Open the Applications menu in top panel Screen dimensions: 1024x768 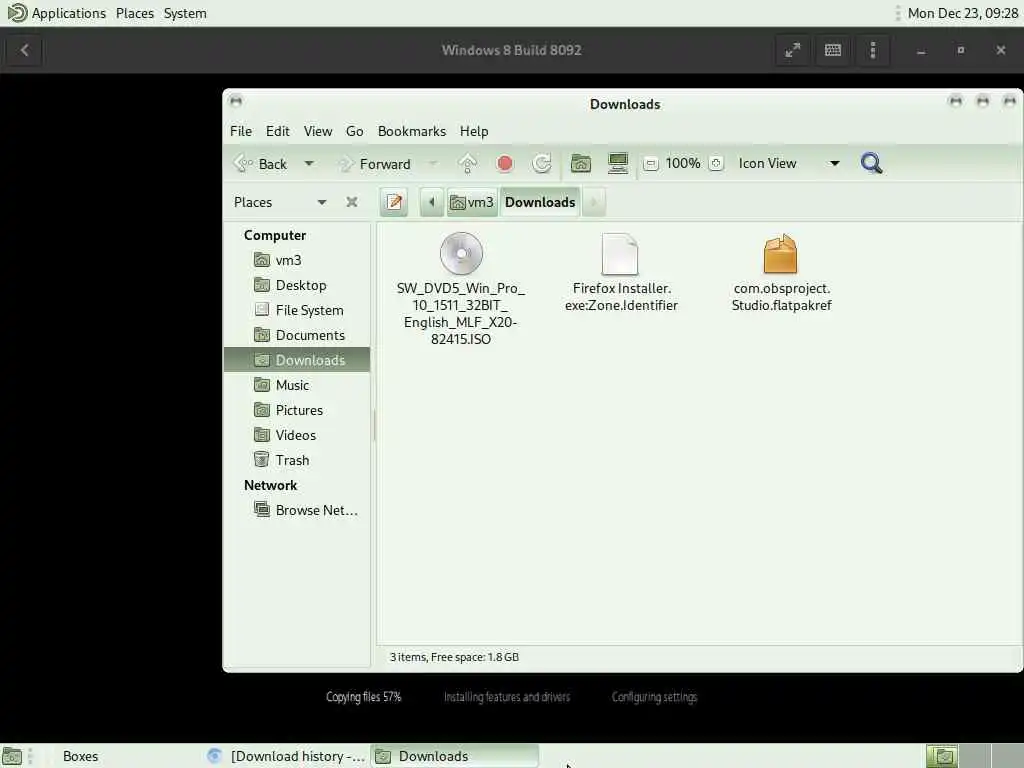(57, 13)
